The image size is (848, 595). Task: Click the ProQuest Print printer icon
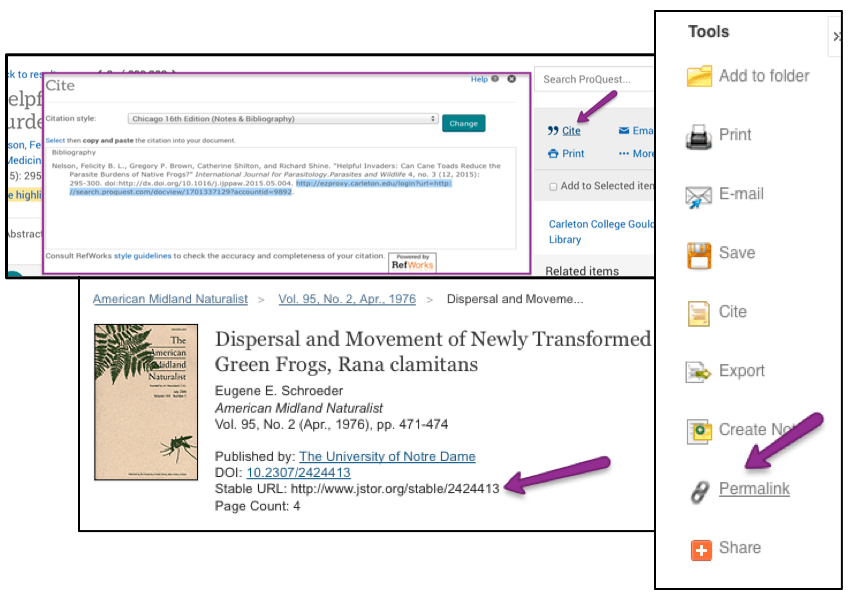pyautogui.click(x=553, y=154)
